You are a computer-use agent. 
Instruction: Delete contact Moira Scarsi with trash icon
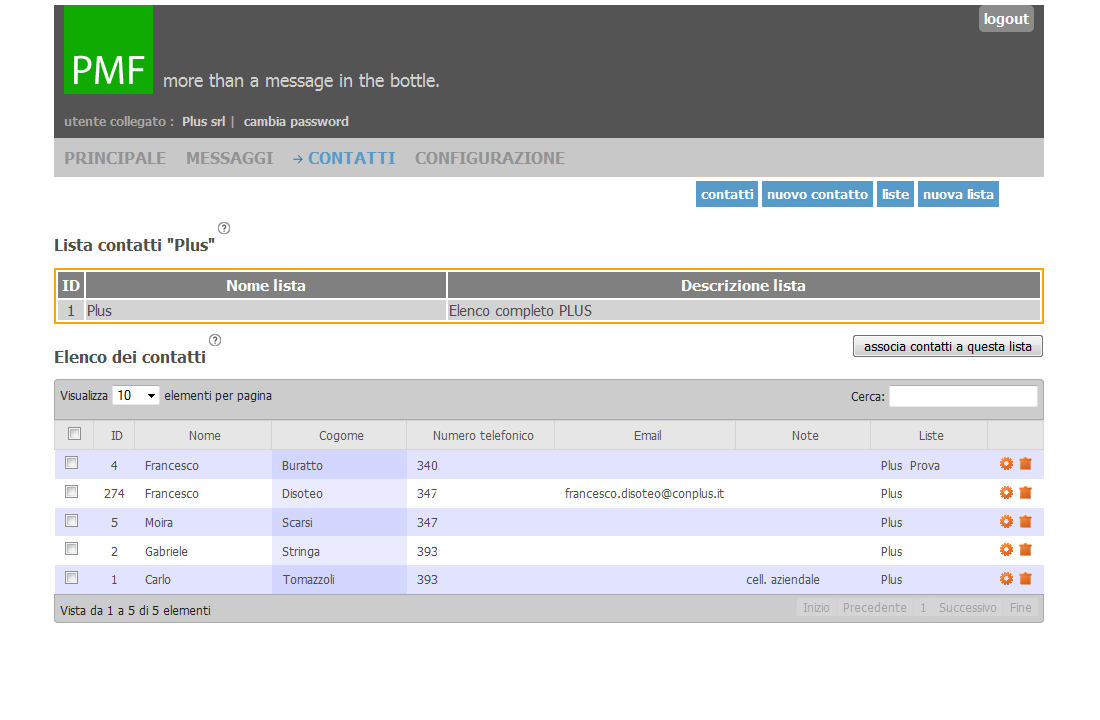point(1026,521)
